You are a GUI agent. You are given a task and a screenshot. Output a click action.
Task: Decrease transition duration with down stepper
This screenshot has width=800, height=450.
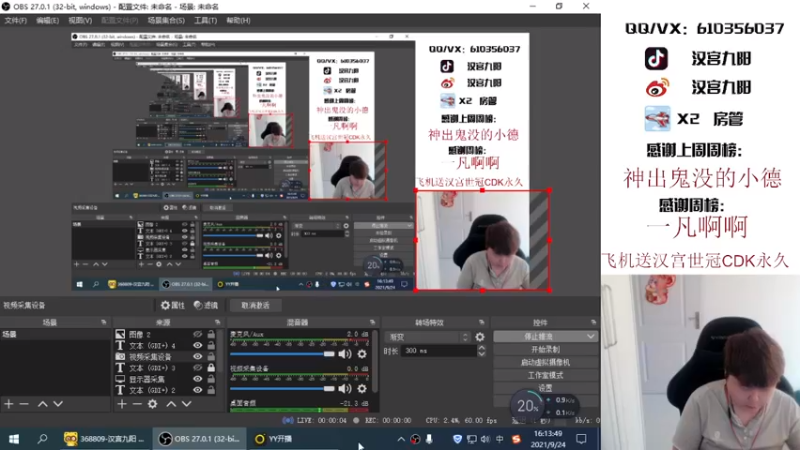click(481, 354)
